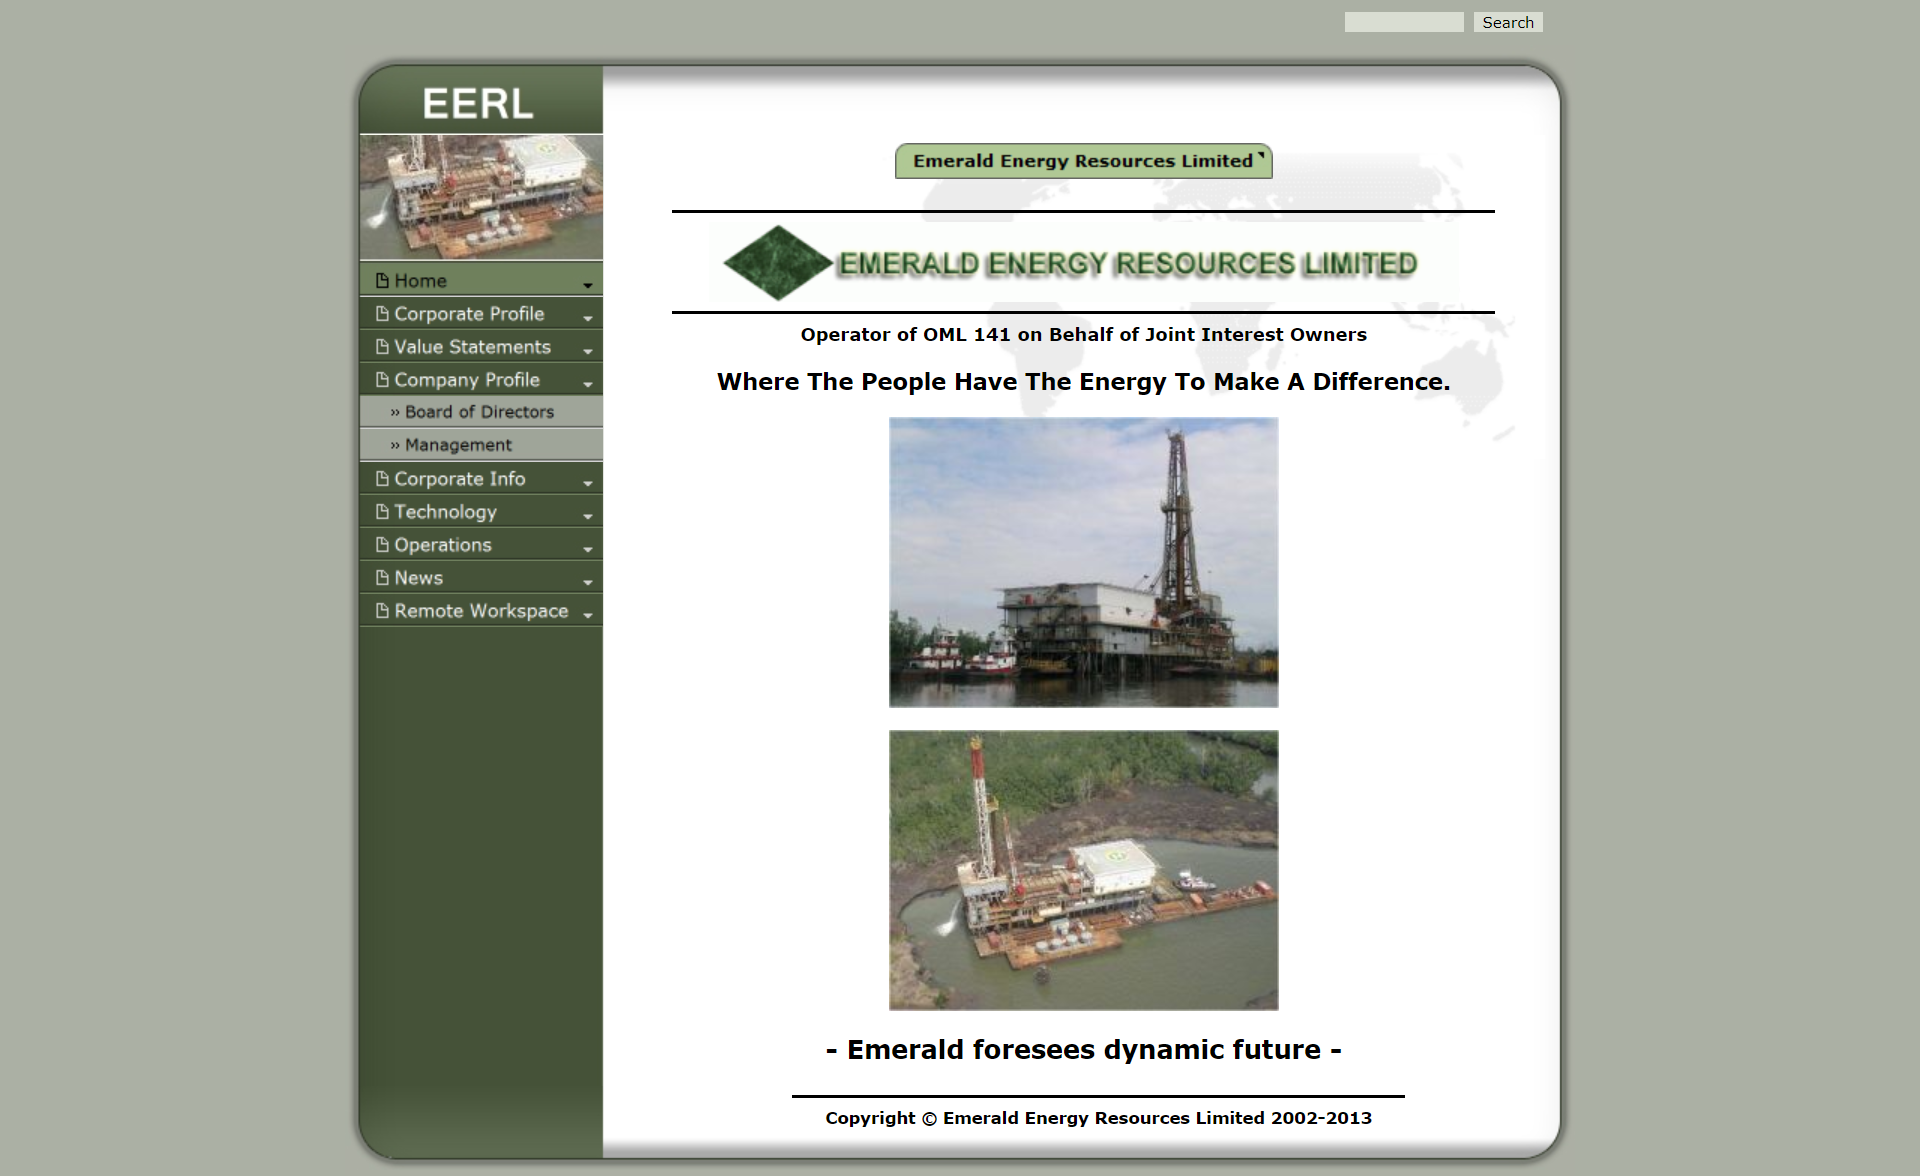Click the page icon beside Remote Workspace
Viewport: 1920px width, 1176px height.
(x=382, y=610)
